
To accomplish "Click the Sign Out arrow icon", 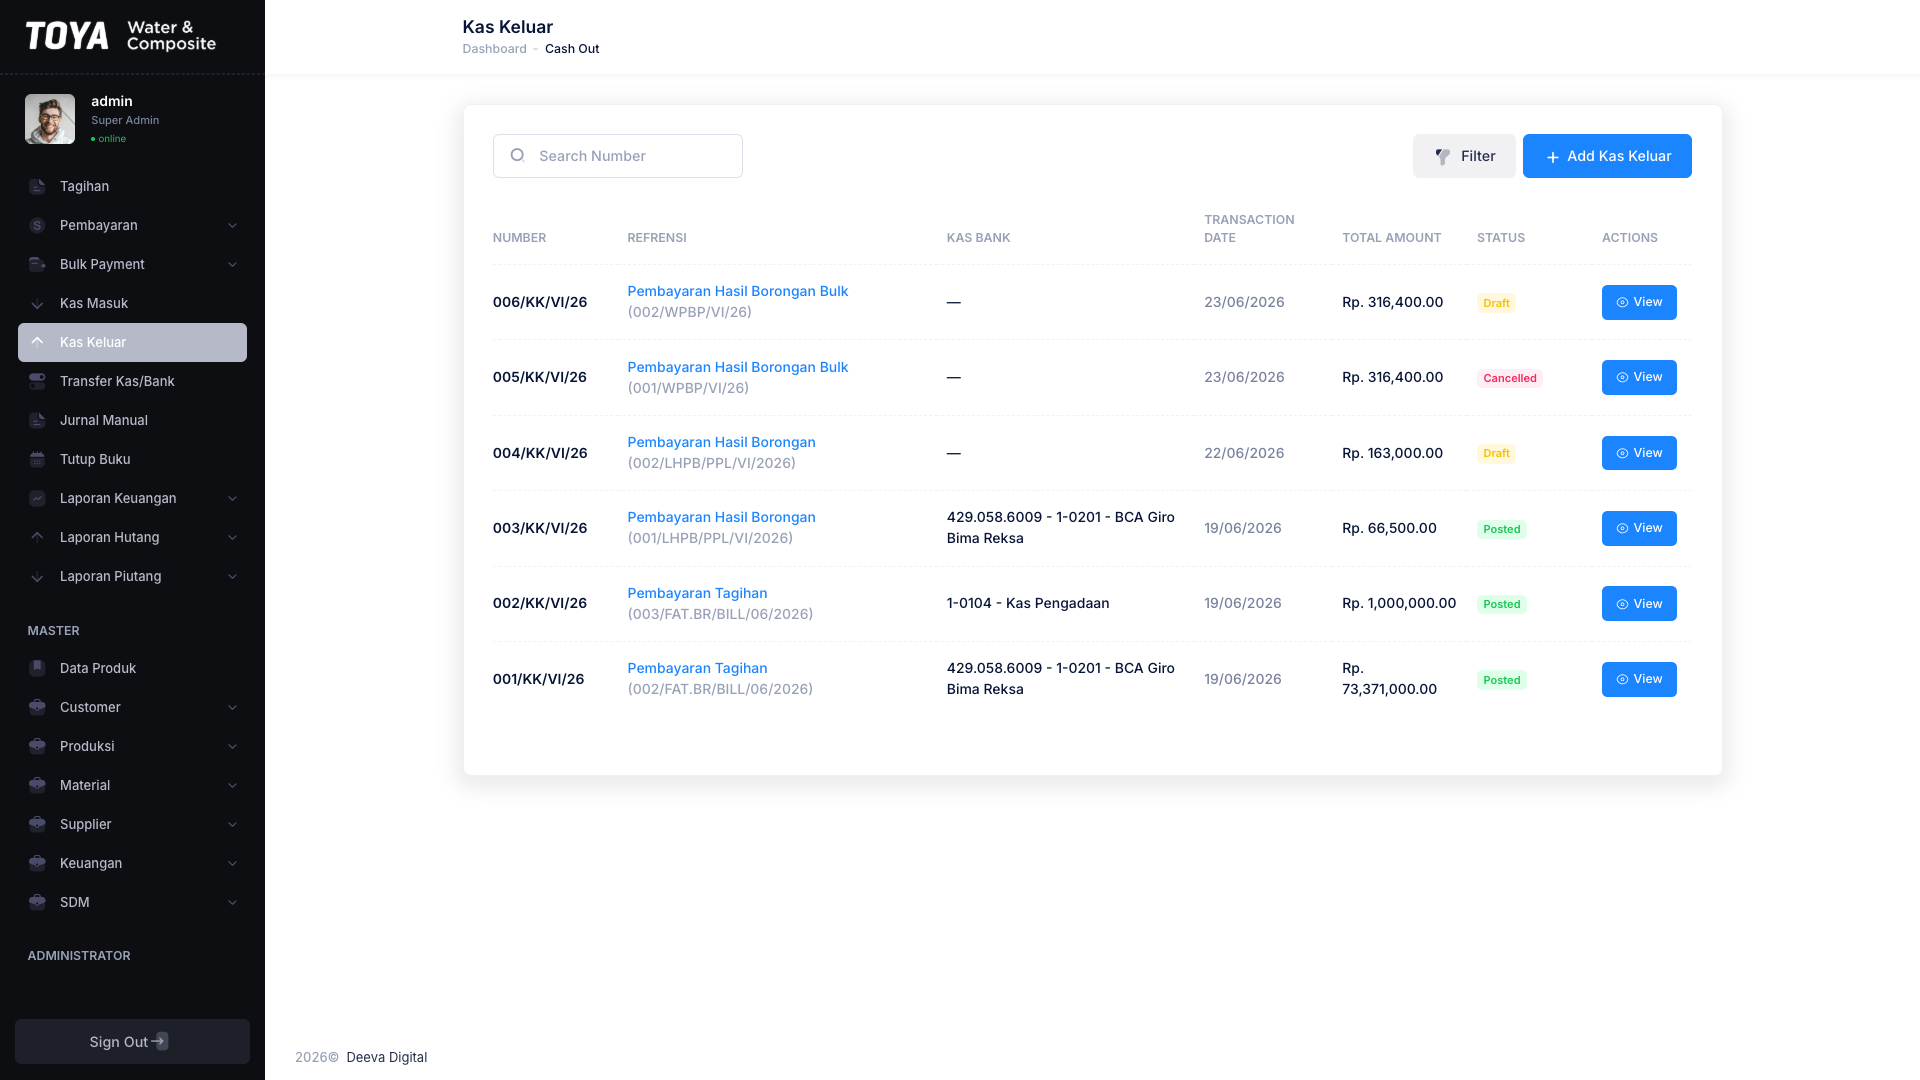I will coord(160,1041).
